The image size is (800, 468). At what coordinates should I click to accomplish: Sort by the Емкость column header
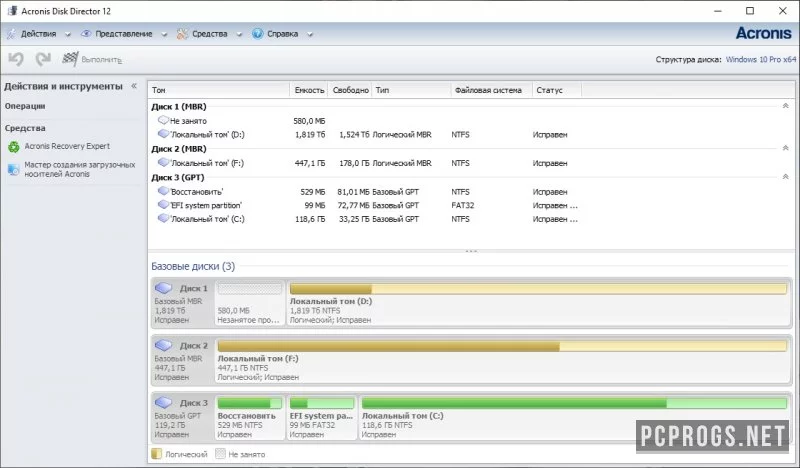tap(309, 90)
